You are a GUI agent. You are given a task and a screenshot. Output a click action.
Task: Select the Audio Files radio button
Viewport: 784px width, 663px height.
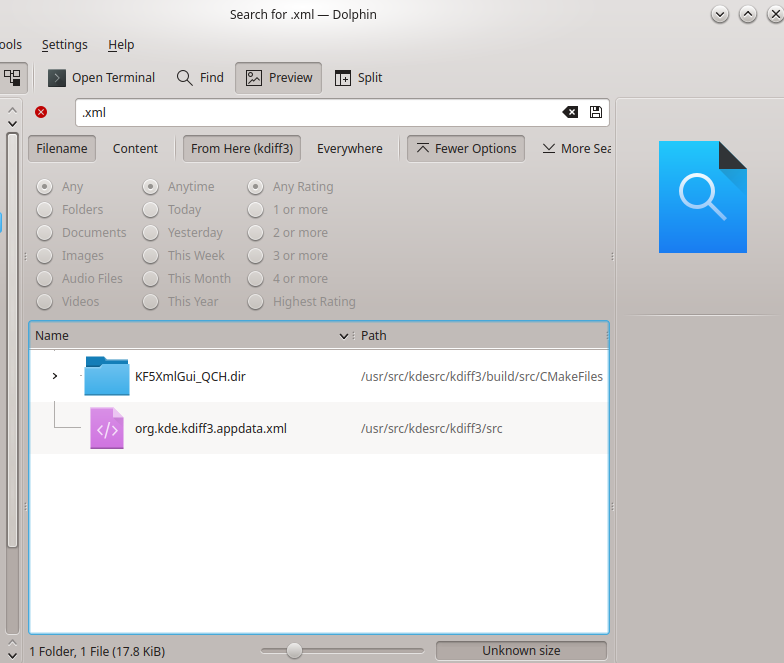pyautogui.click(x=44, y=278)
